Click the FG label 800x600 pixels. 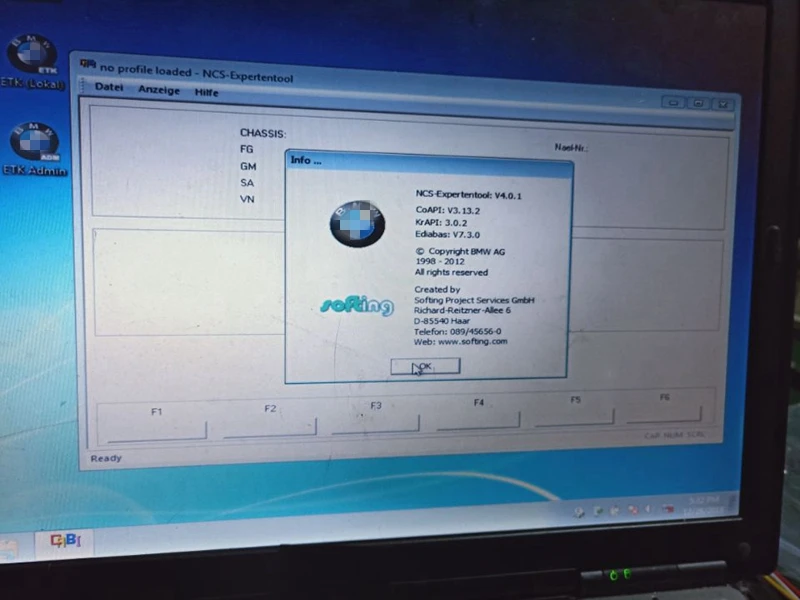pos(246,149)
